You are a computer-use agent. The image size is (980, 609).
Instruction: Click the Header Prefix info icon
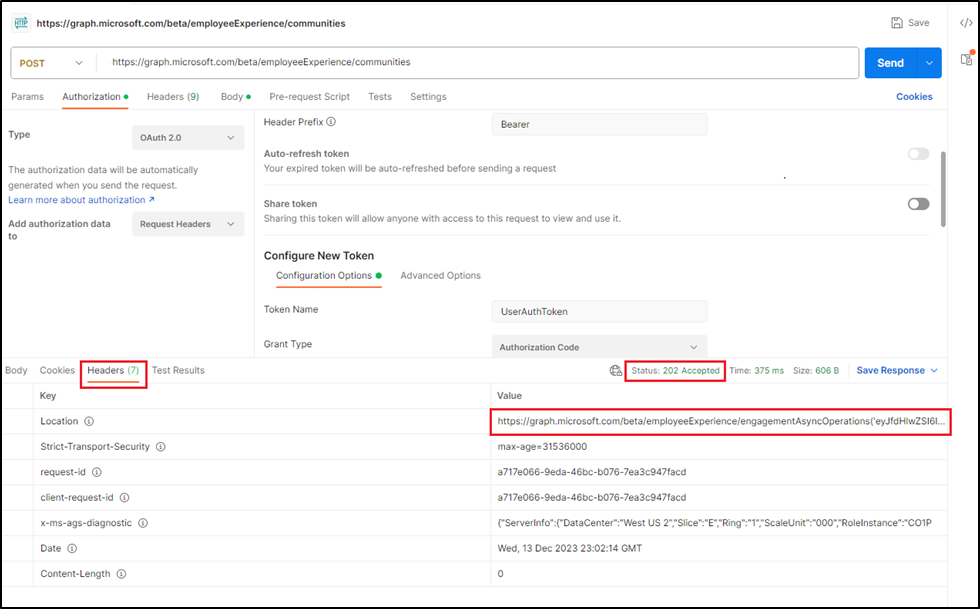pos(331,122)
